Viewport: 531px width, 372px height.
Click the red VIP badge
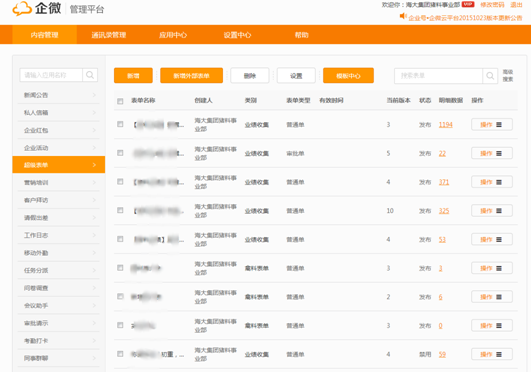(468, 4)
